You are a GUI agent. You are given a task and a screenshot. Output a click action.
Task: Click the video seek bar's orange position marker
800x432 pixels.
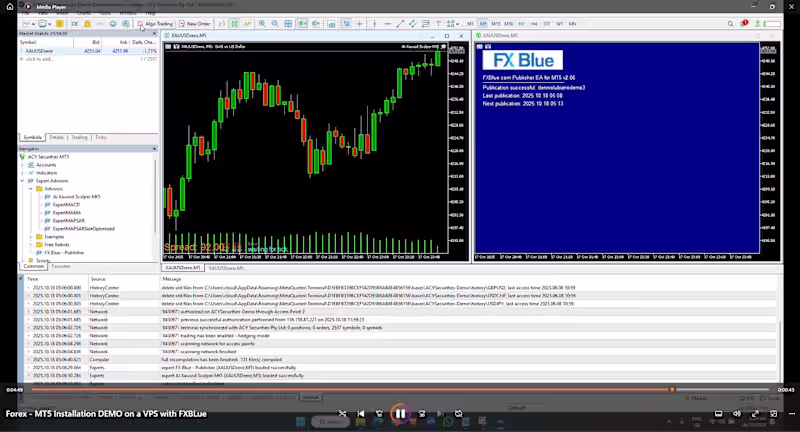(x=672, y=389)
